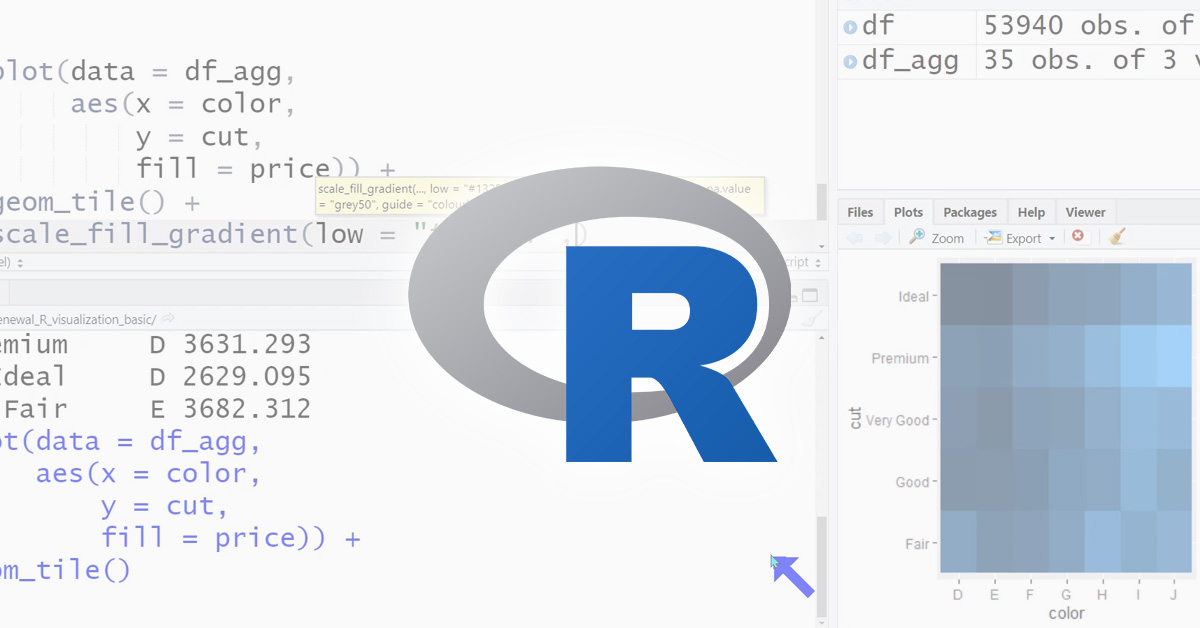Screen dimensions: 1200x628
Task: Click the 'Very Good' y-axis label on plot
Action: (898, 421)
